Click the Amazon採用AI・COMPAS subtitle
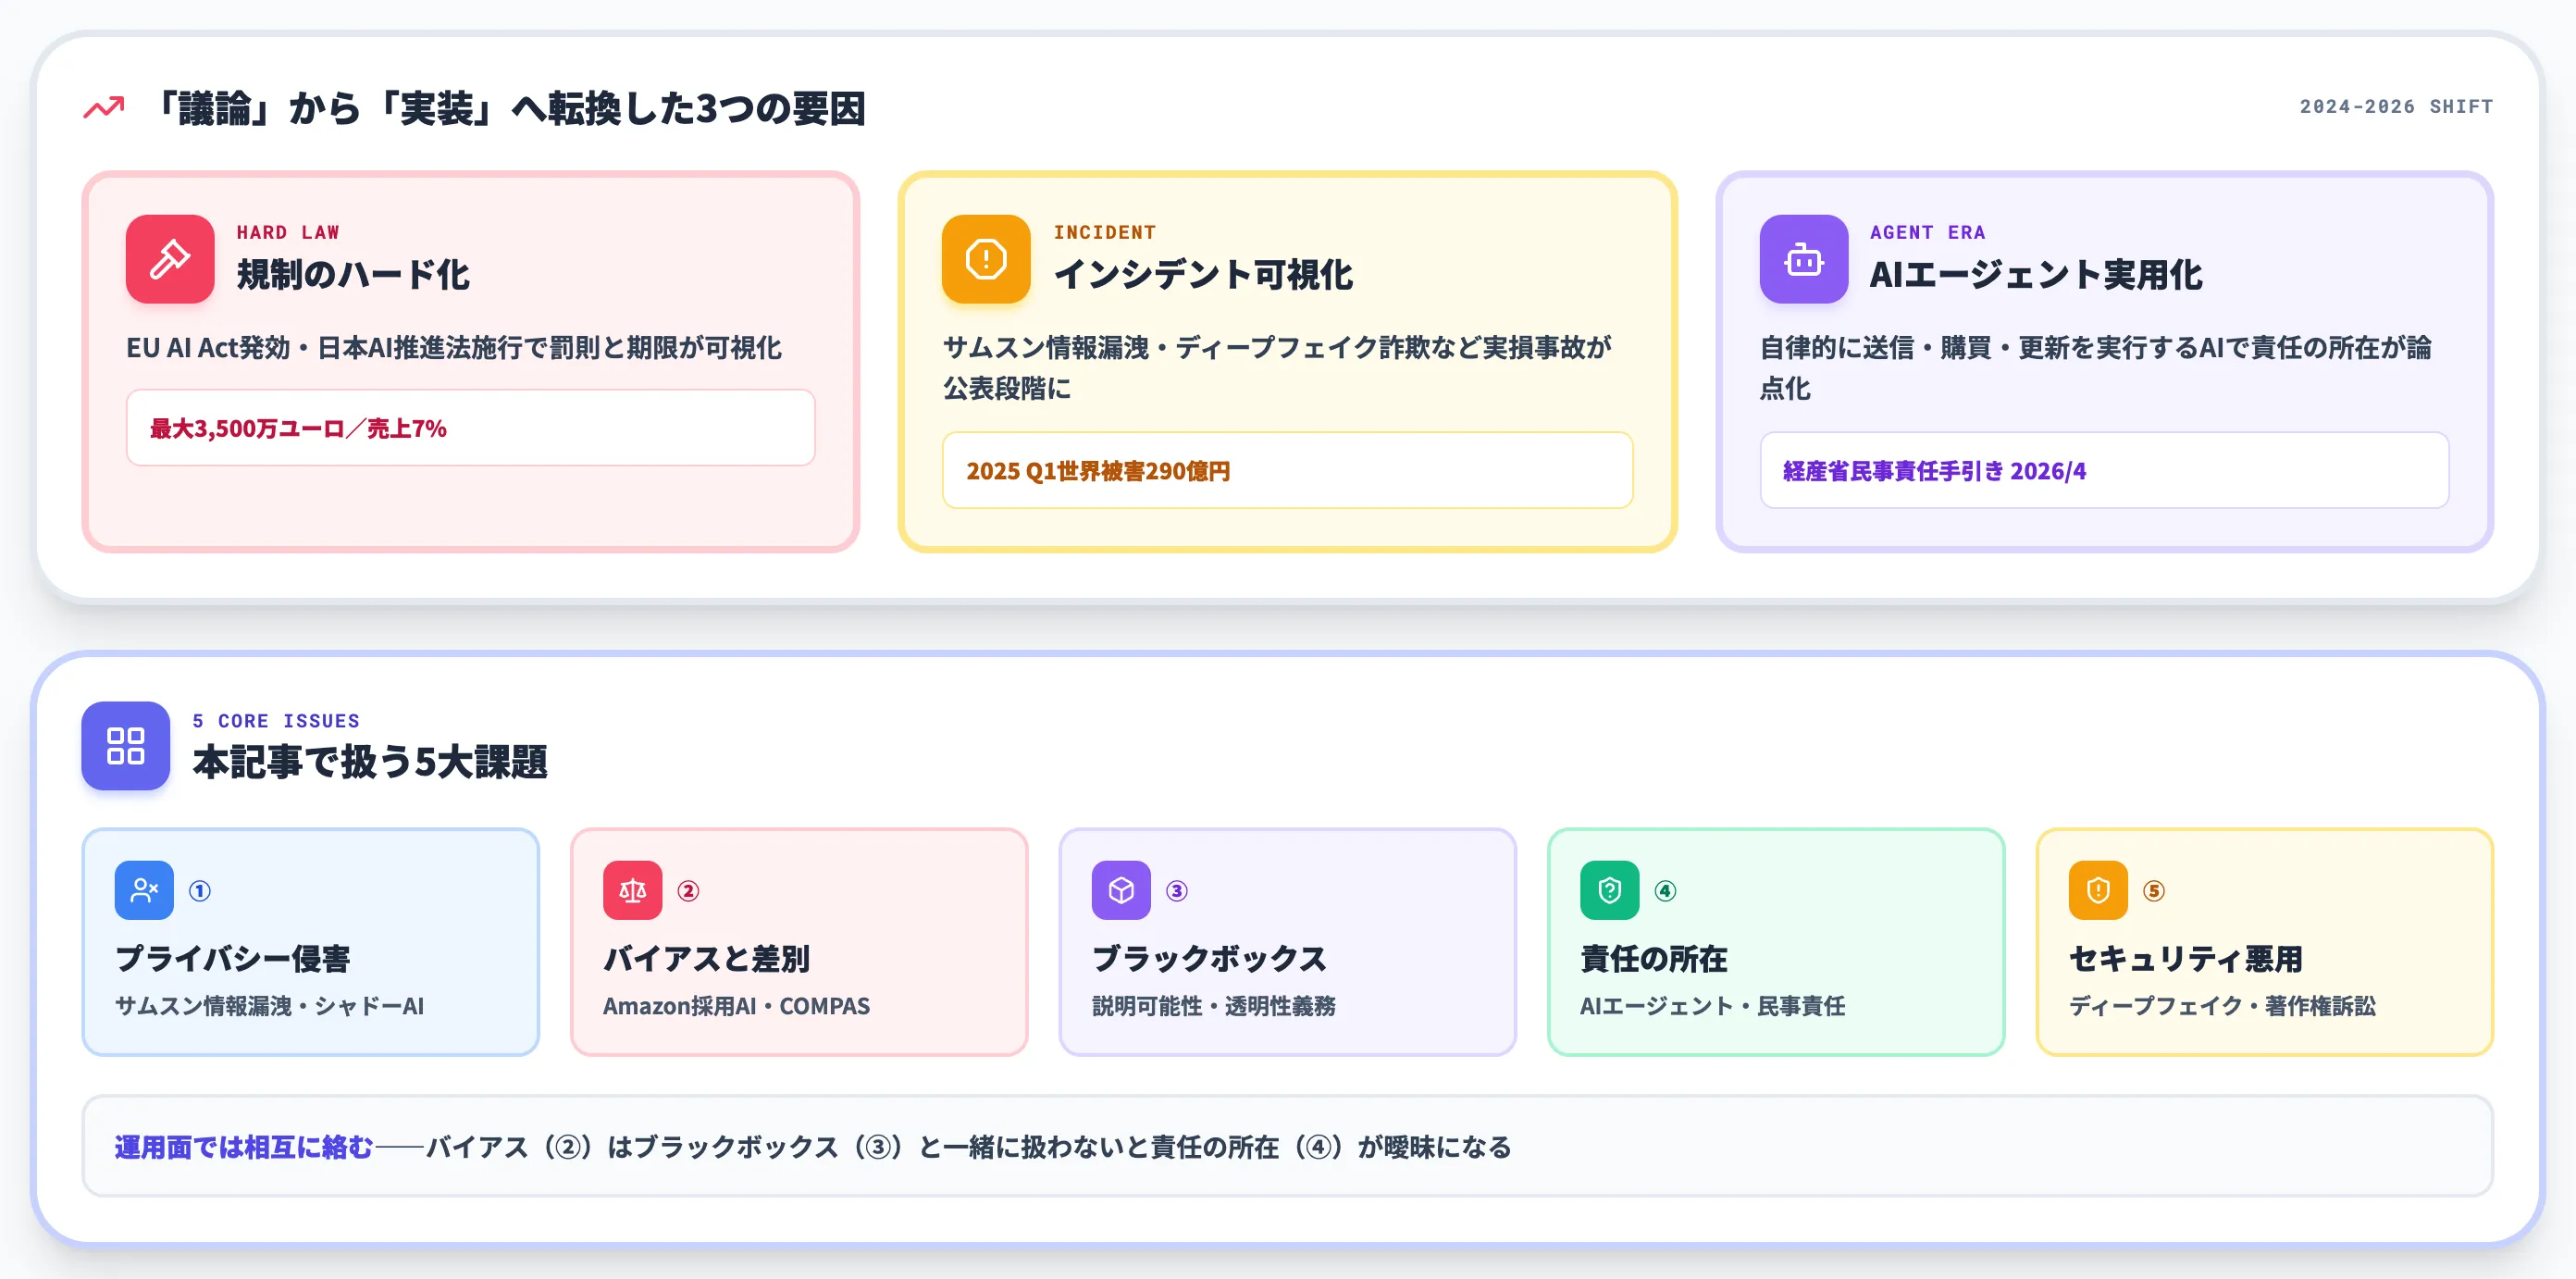 coord(737,1006)
